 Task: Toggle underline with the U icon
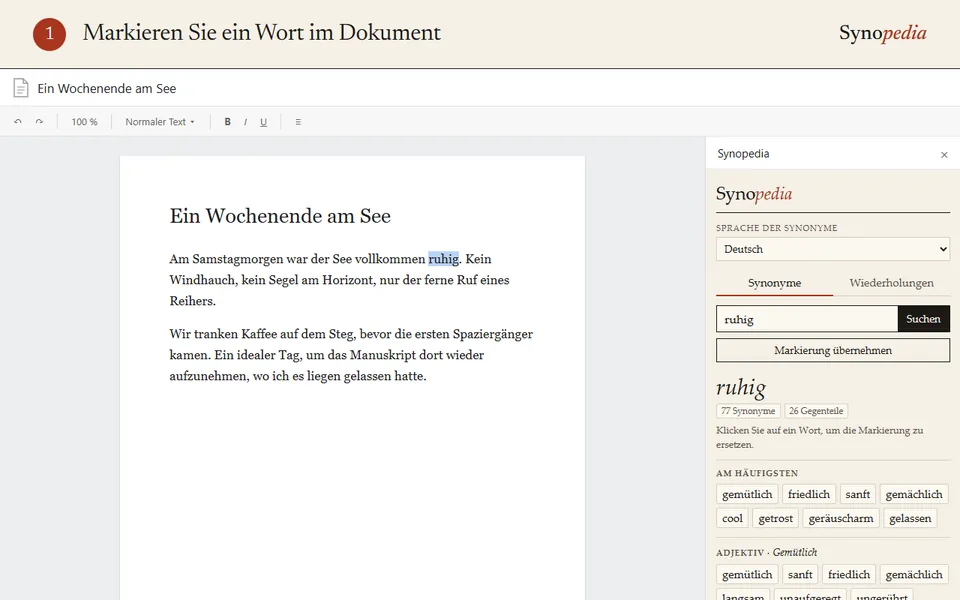click(263, 122)
